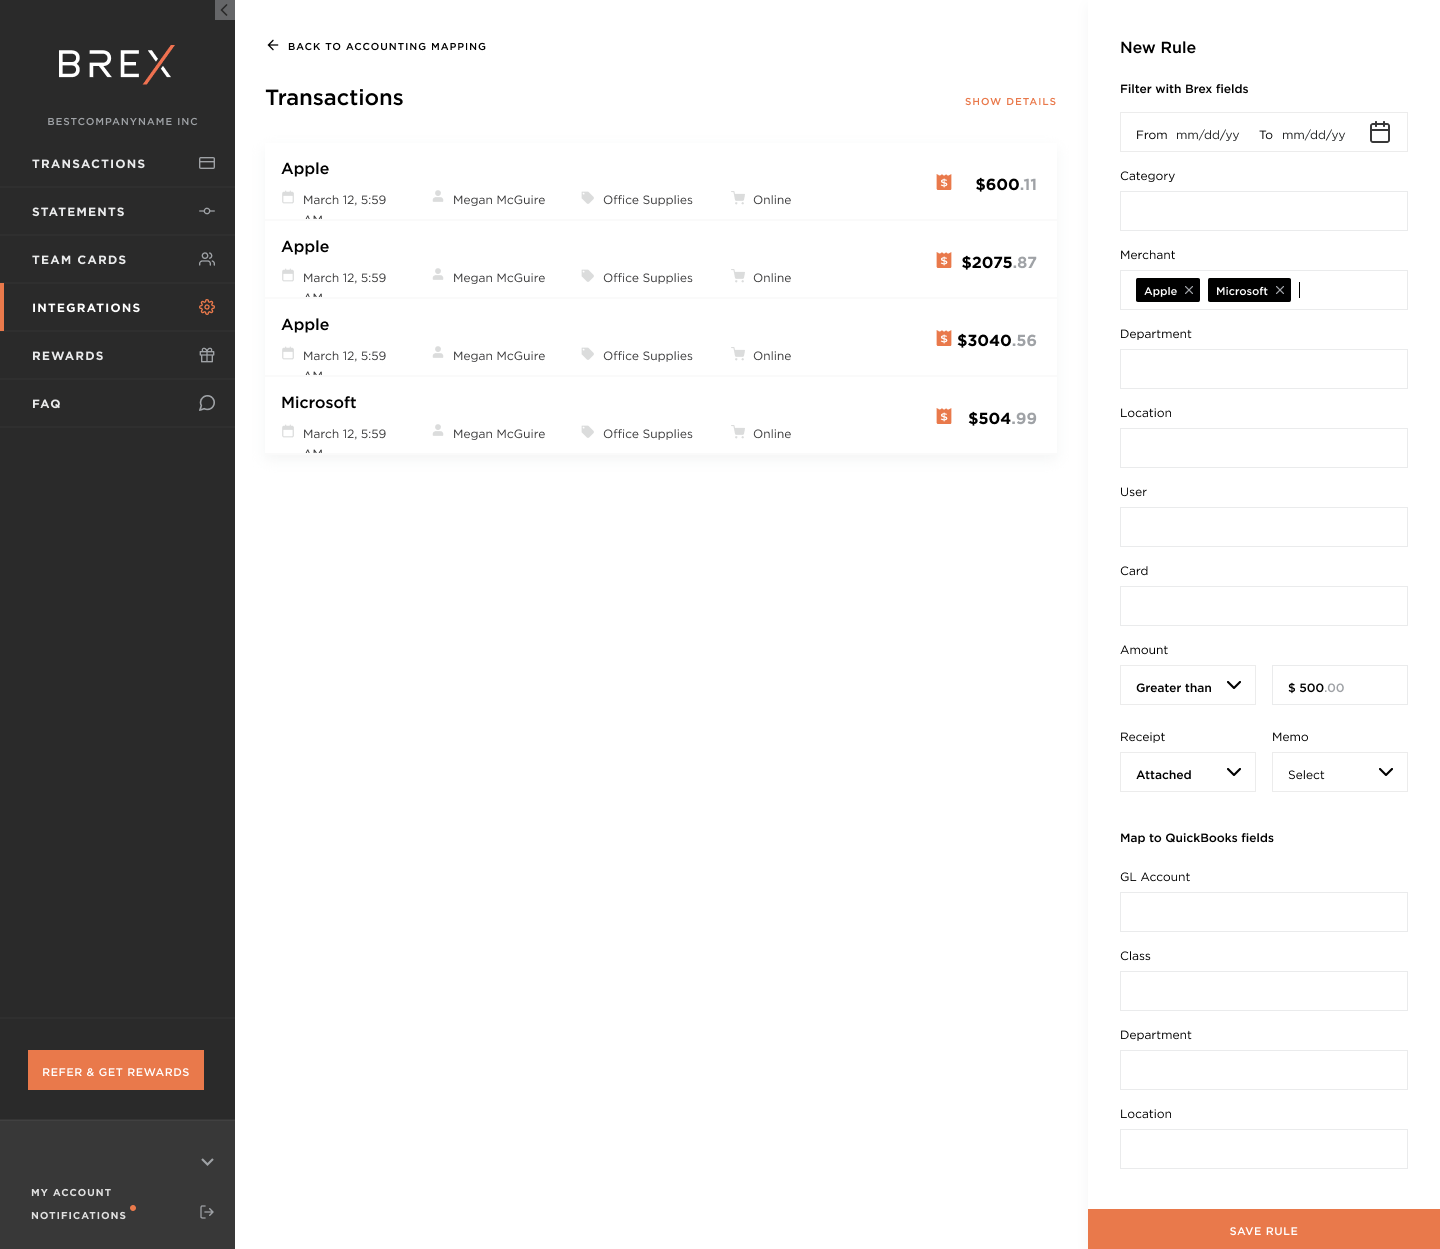
Task: Open the Integrations menu item
Action: pos(118,307)
